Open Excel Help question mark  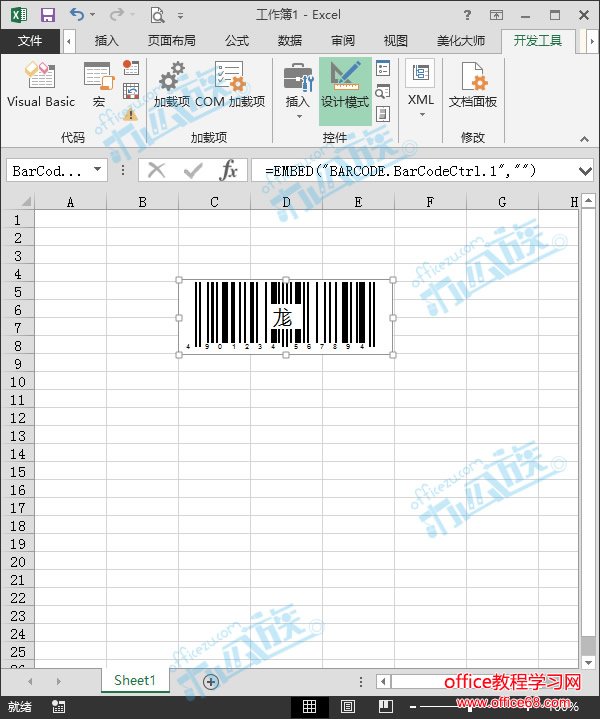point(467,15)
